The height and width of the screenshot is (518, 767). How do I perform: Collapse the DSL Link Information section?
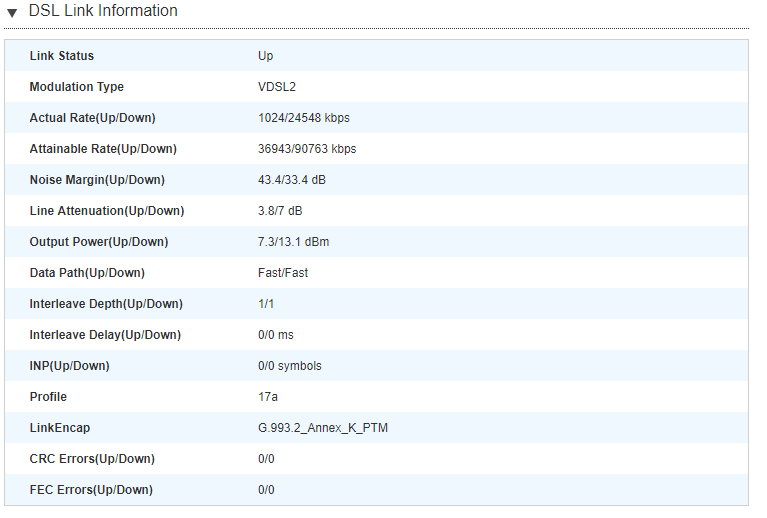tap(12, 12)
